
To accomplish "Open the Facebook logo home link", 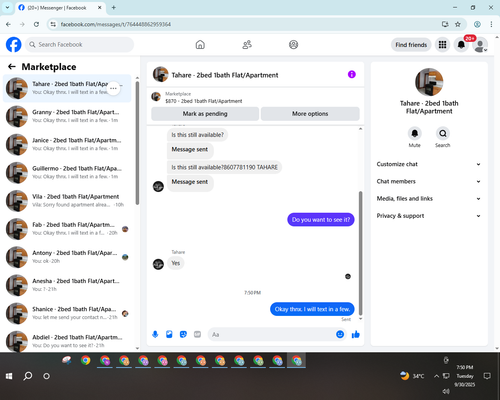I will pyautogui.click(x=14, y=45).
